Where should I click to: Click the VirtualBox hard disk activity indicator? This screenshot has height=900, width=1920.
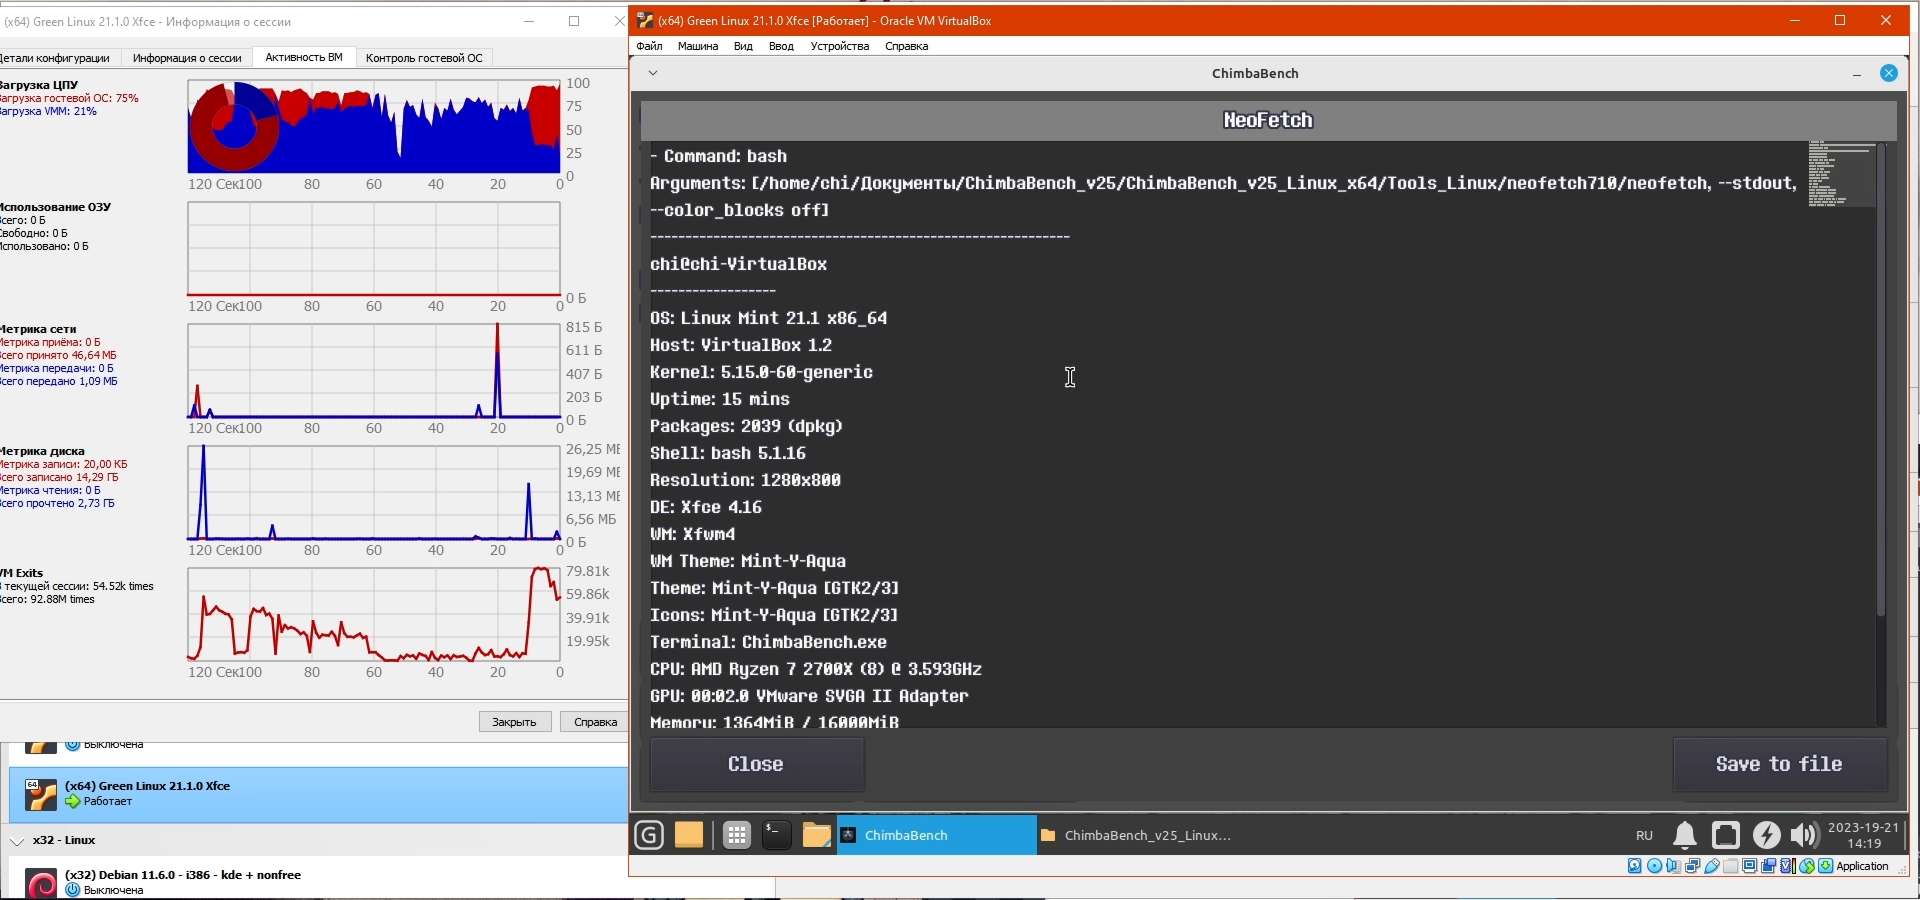1635,866
